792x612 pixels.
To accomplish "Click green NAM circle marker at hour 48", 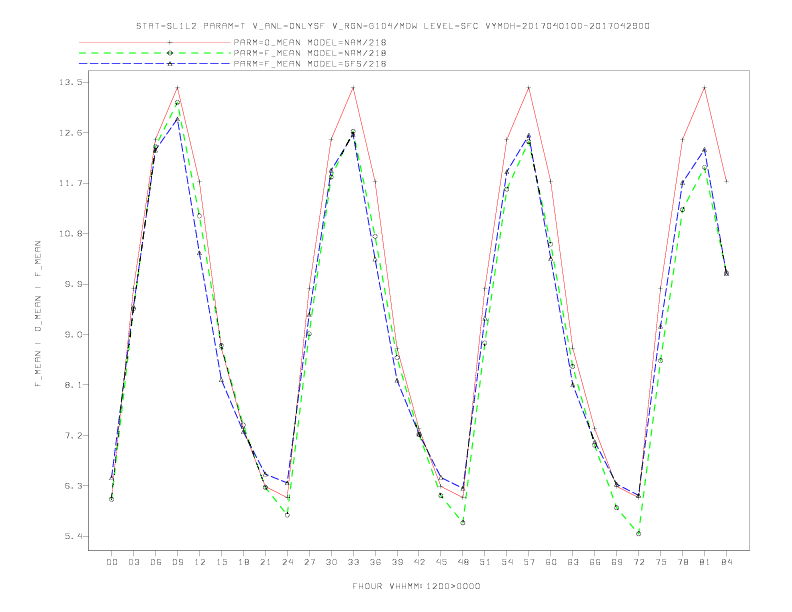I will point(463,523).
